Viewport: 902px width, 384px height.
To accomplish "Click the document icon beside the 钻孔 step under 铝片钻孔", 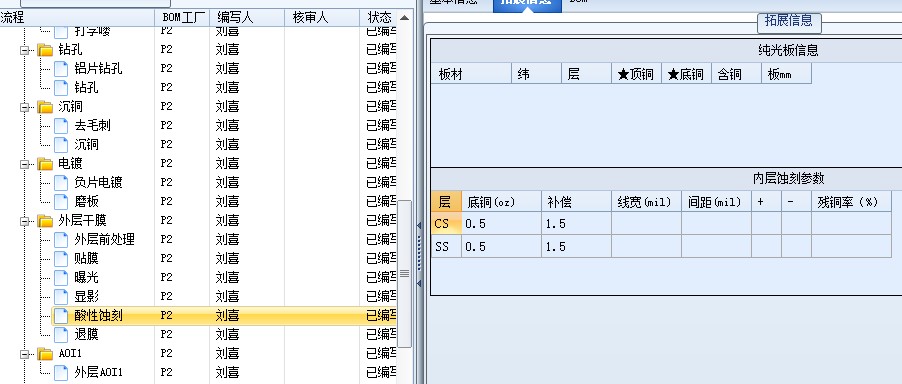I will click(x=61, y=88).
